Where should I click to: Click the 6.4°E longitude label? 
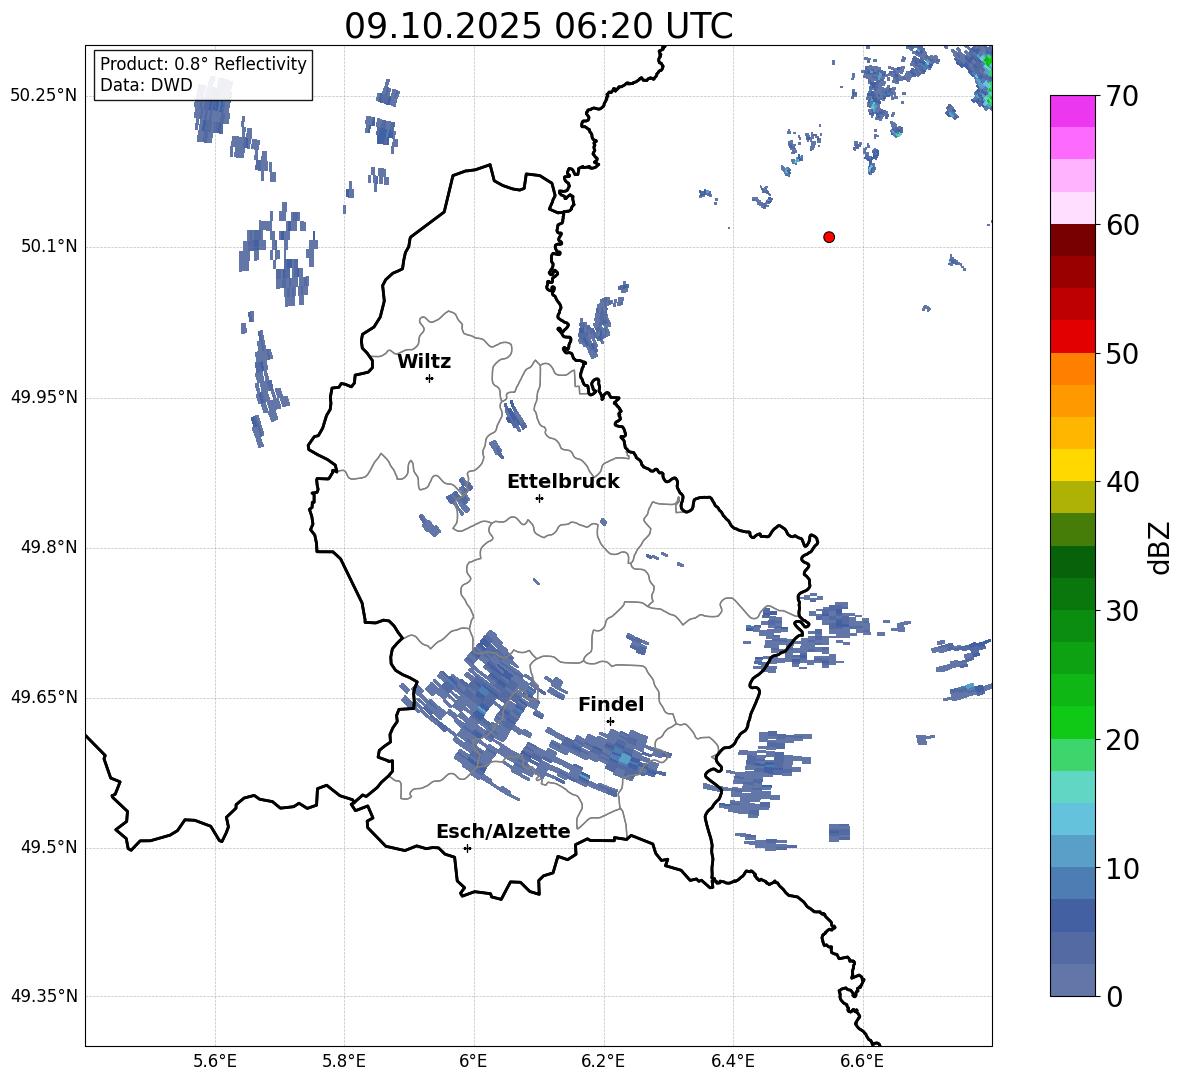pos(732,1061)
